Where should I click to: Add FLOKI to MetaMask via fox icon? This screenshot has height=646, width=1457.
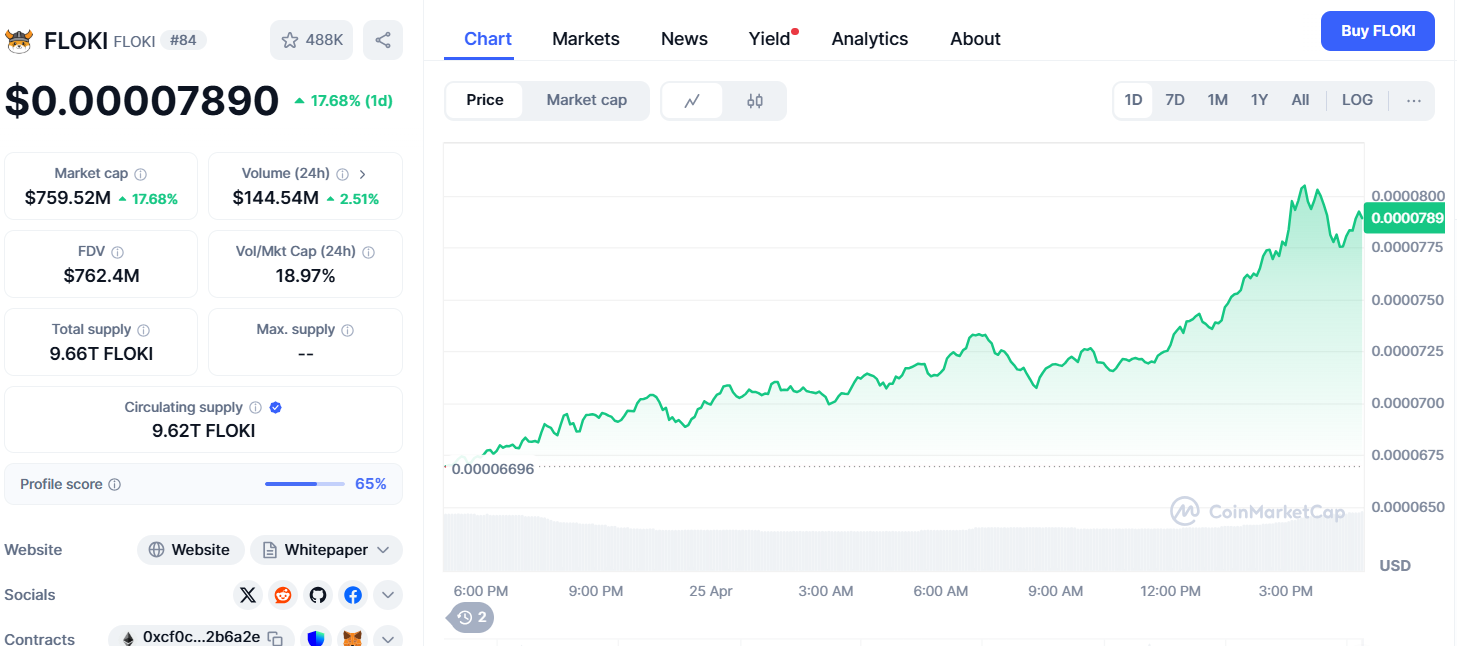coord(352,638)
